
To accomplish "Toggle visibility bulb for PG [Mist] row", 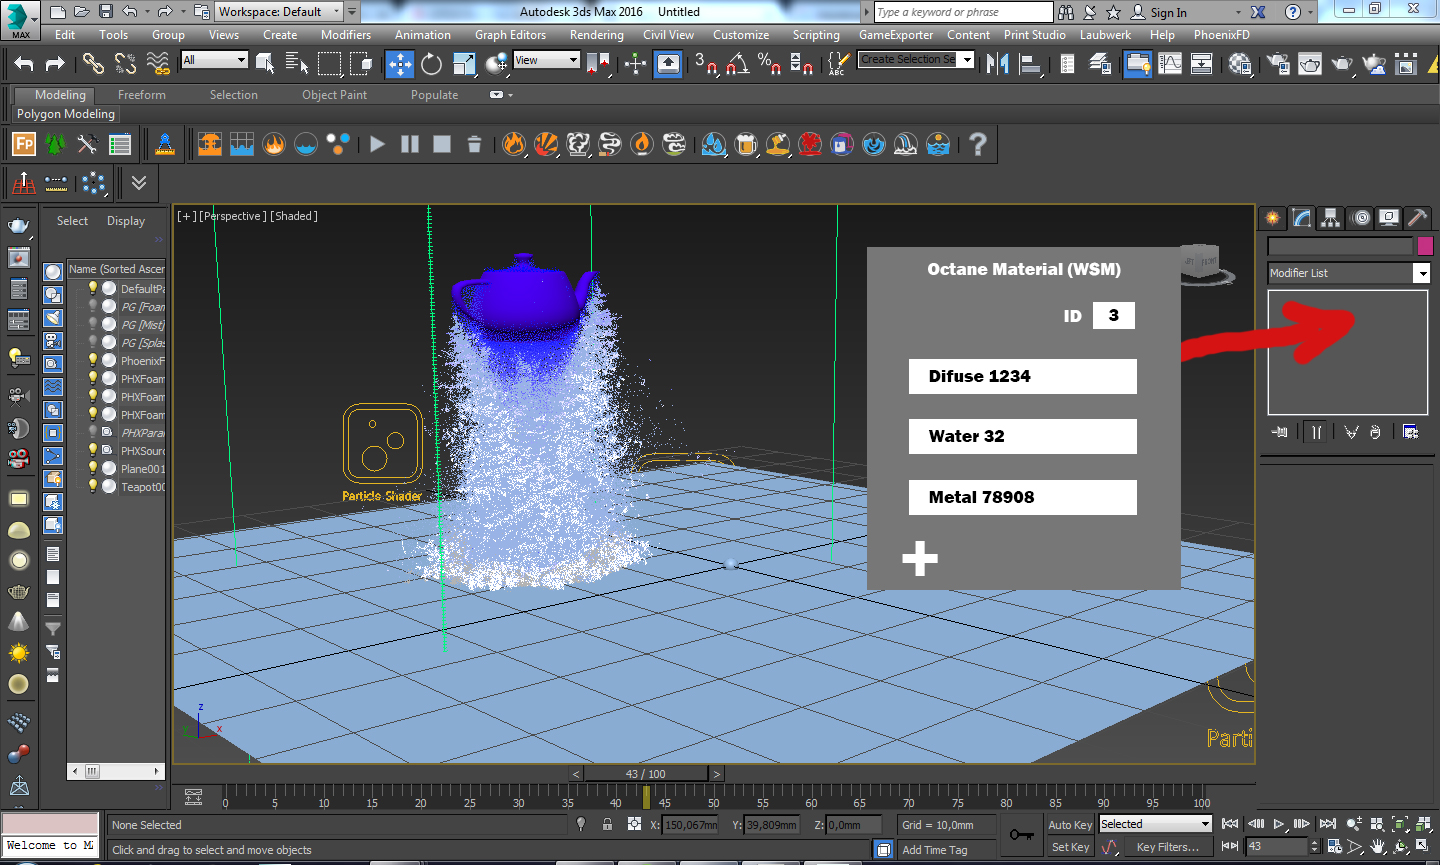I will pyautogui.click(x=93, y=324).
